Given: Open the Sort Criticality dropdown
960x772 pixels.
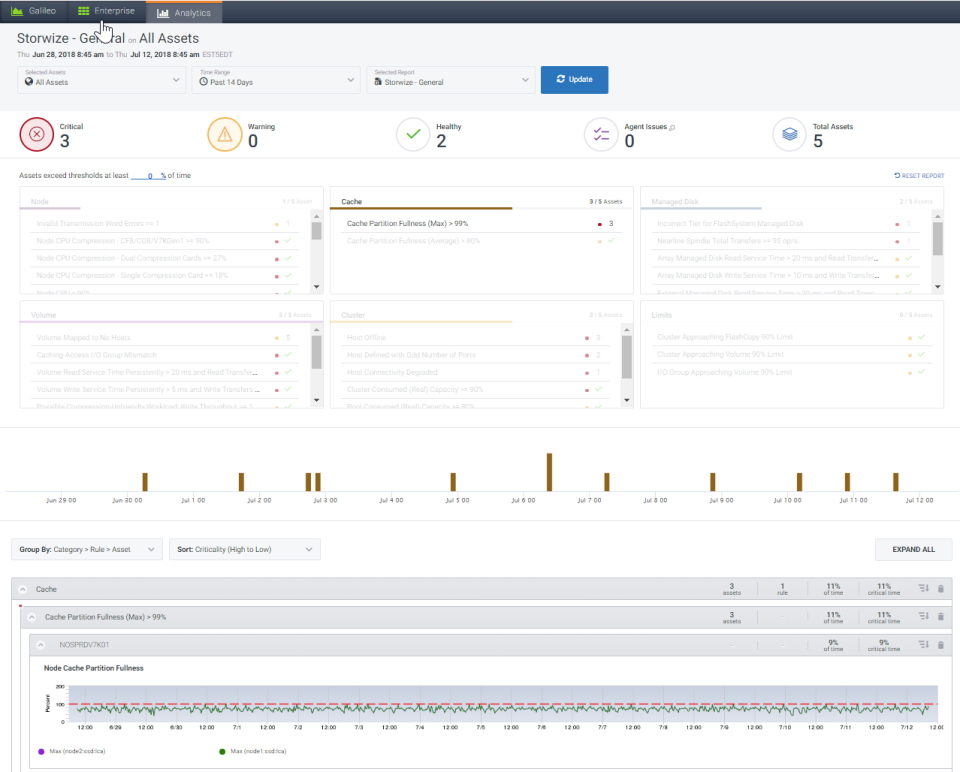Looking at the screenshot, I should pos(245,549).
